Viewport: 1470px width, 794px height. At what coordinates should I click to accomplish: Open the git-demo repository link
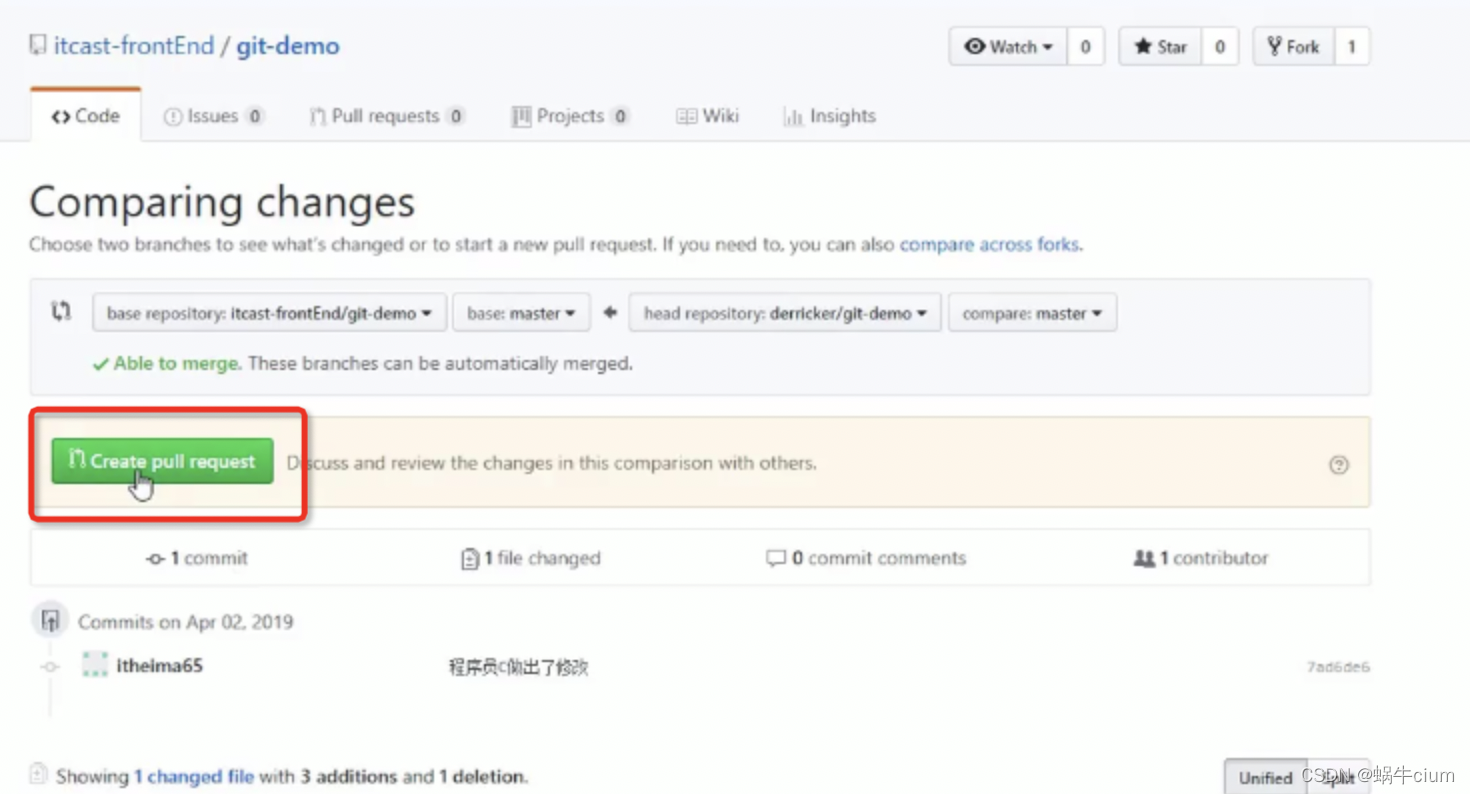(x=288, y=46)
